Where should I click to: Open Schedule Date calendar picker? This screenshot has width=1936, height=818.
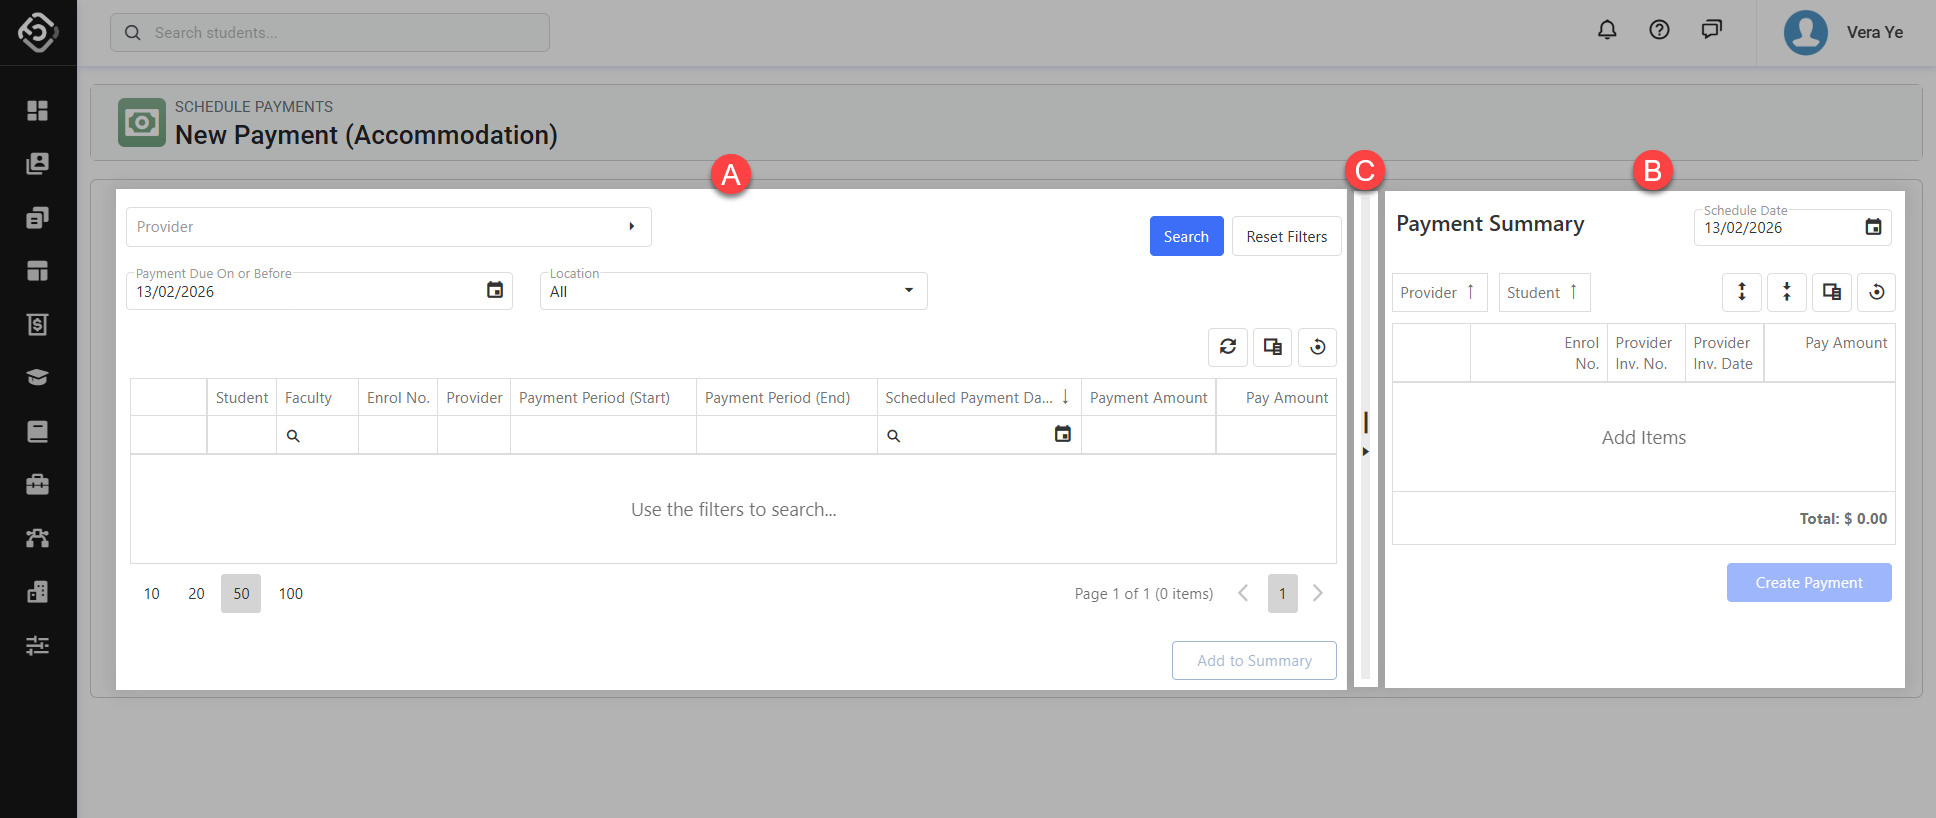pyautogui.click(x=1873, y=227)
